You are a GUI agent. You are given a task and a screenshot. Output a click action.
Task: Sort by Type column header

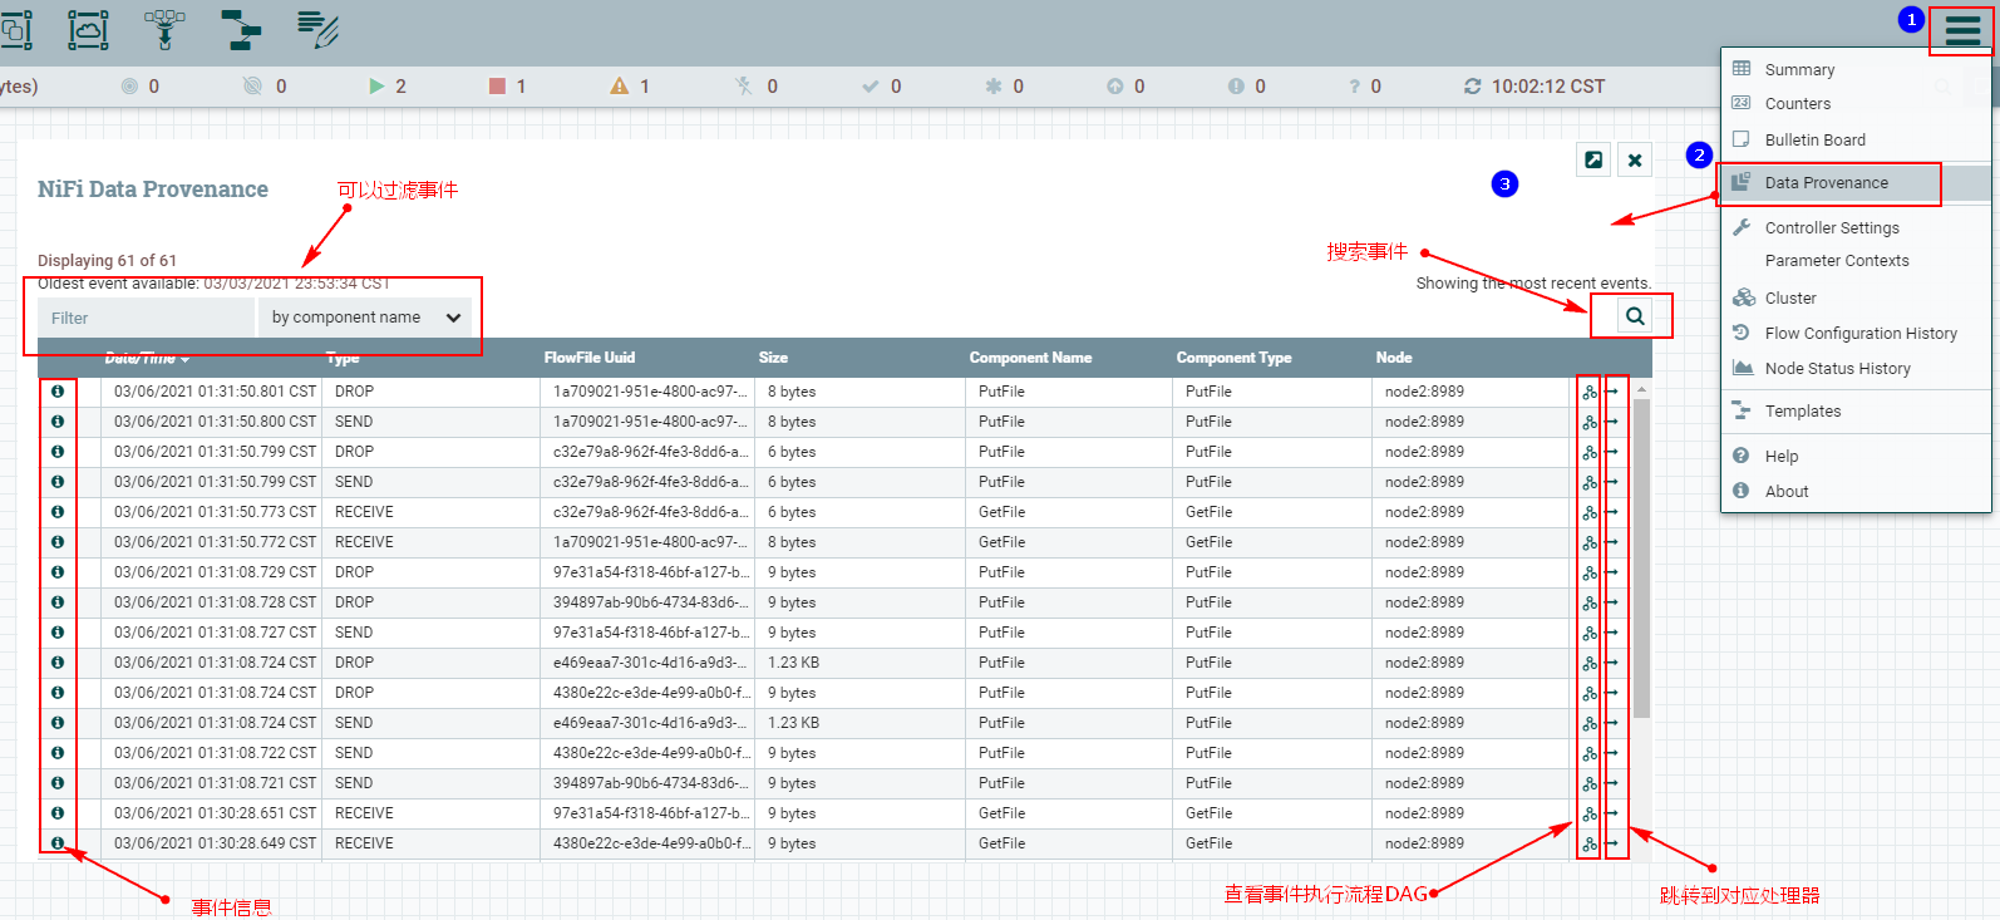point(342,357)
